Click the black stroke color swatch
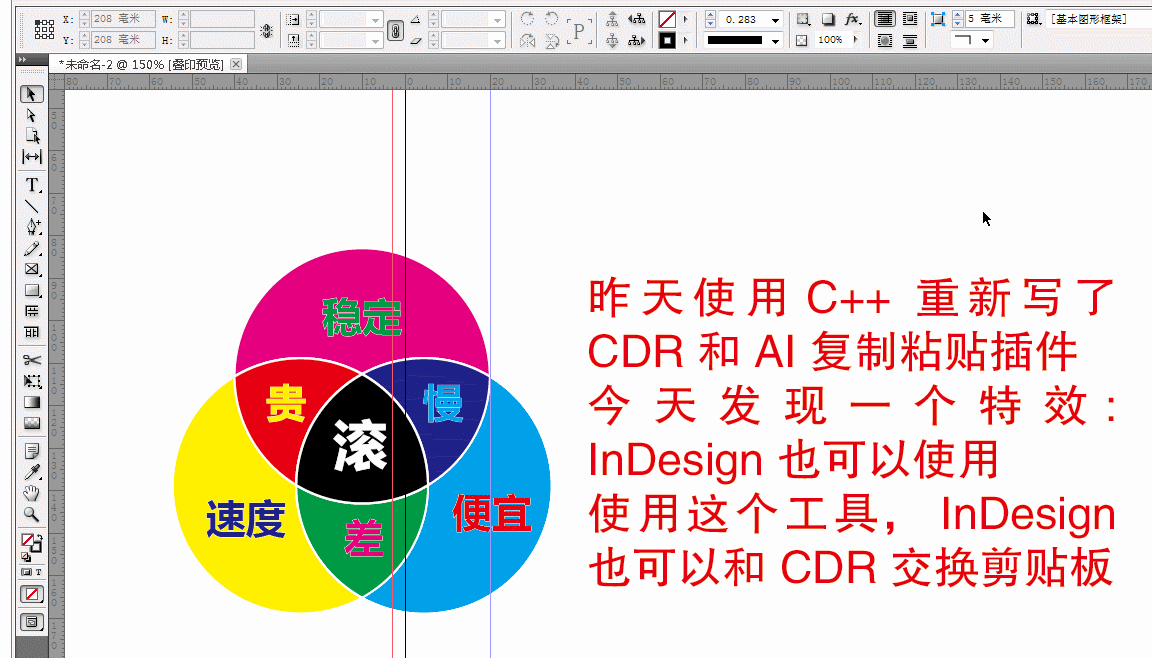Screen dimensions: 1152x658 [666, 40]
